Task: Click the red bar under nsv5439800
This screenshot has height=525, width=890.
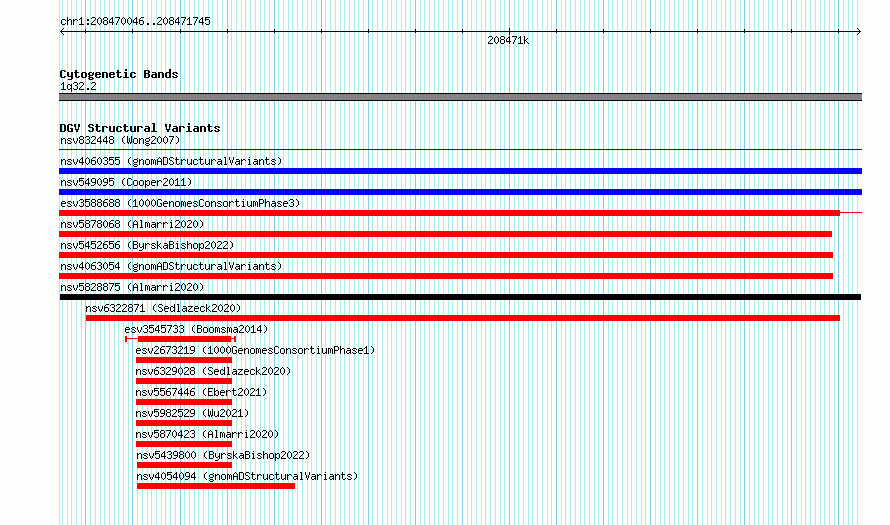Action: (184, 465)
